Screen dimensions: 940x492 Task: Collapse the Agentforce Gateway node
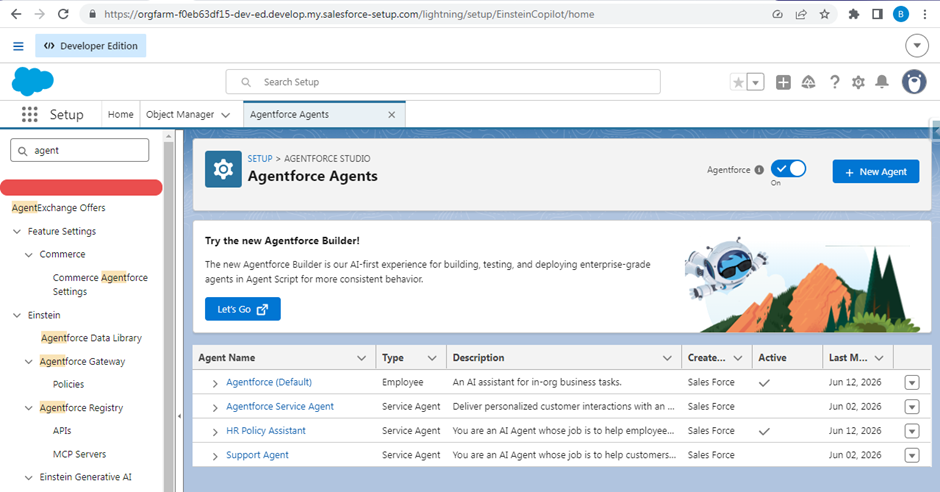28,361
